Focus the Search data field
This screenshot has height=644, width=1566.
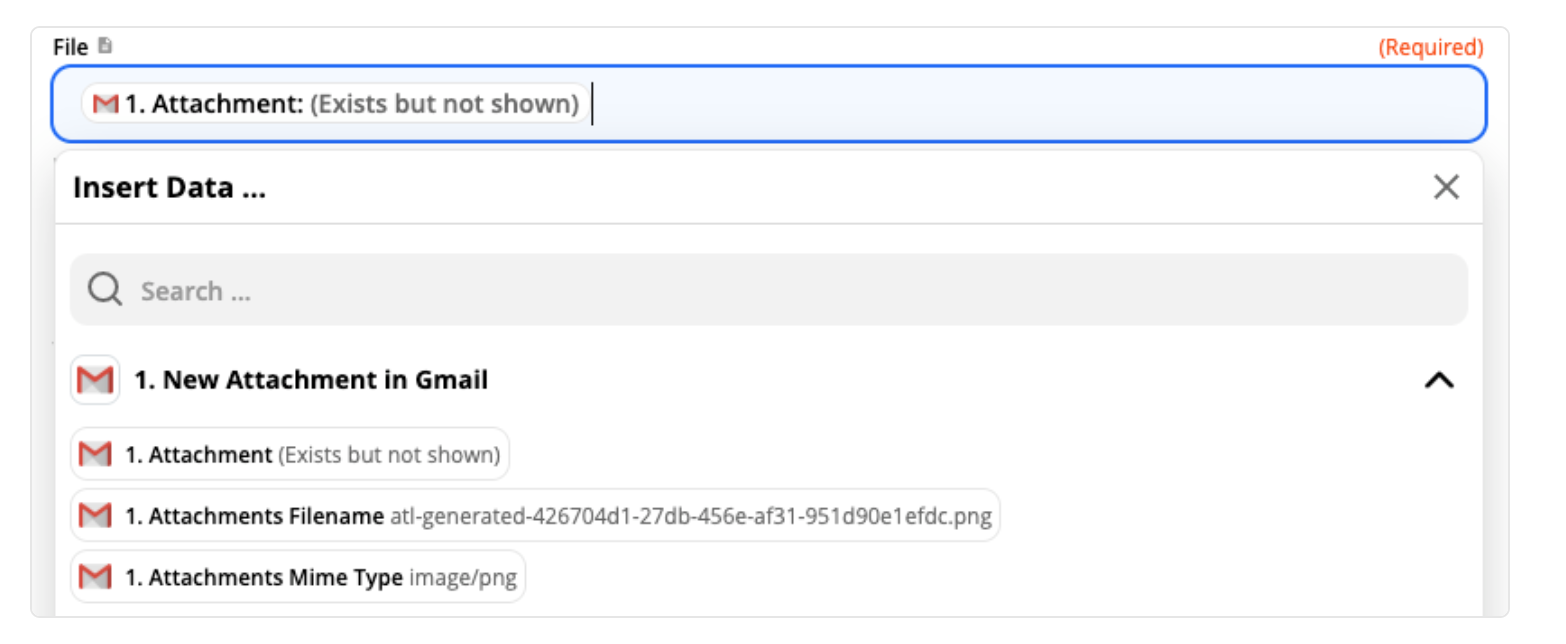click(x=768, y=290)
